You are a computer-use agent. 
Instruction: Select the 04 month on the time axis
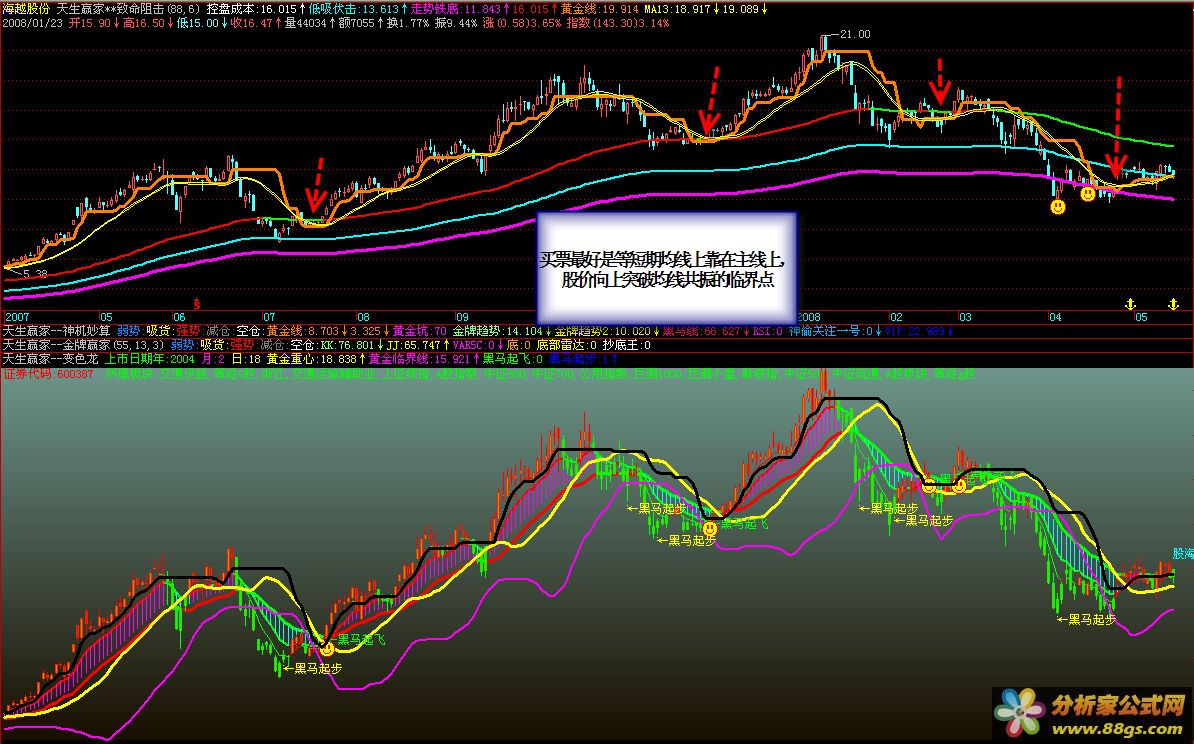pos(1055,317)
